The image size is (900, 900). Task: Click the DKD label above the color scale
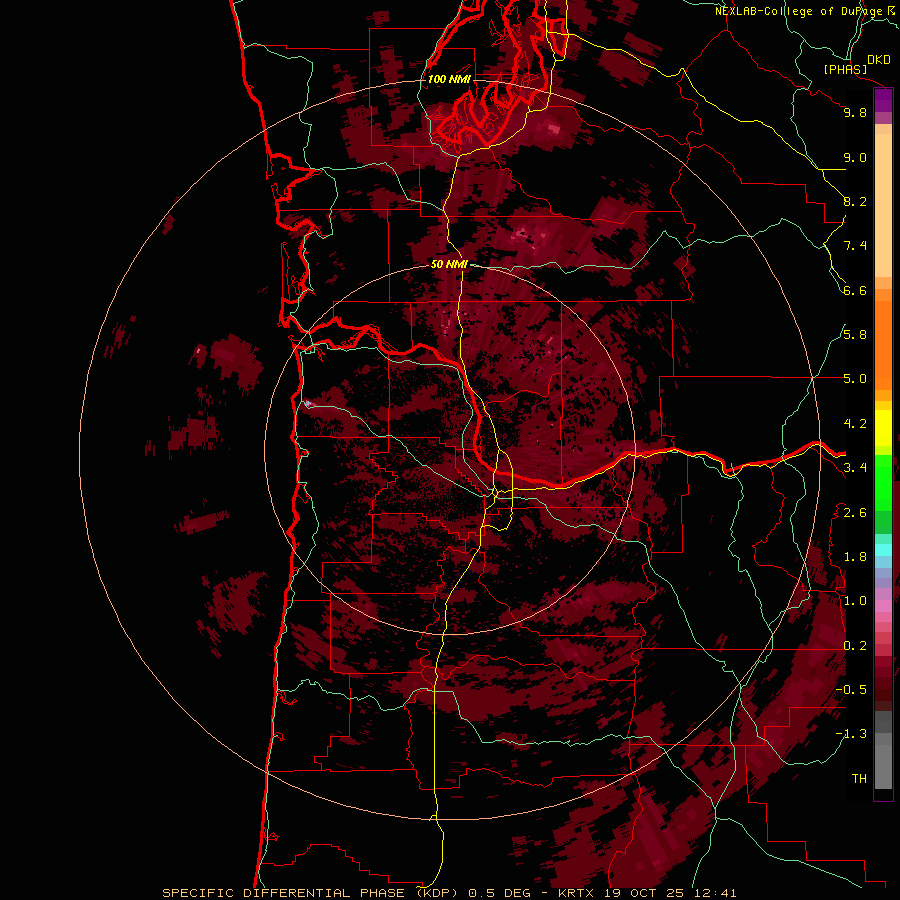(879, 60)
